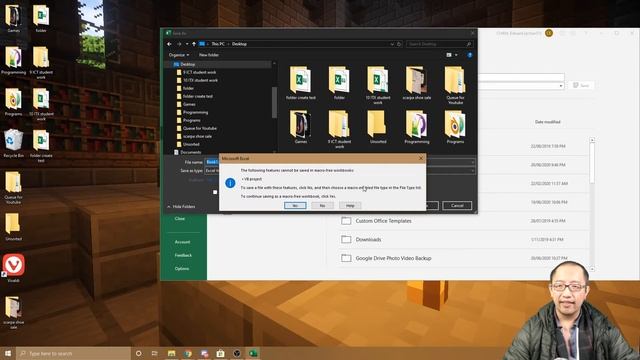Click the taskbar search box
Image resolution: width=640 pixels, height=360 pixels.
[x=73, y=353]
